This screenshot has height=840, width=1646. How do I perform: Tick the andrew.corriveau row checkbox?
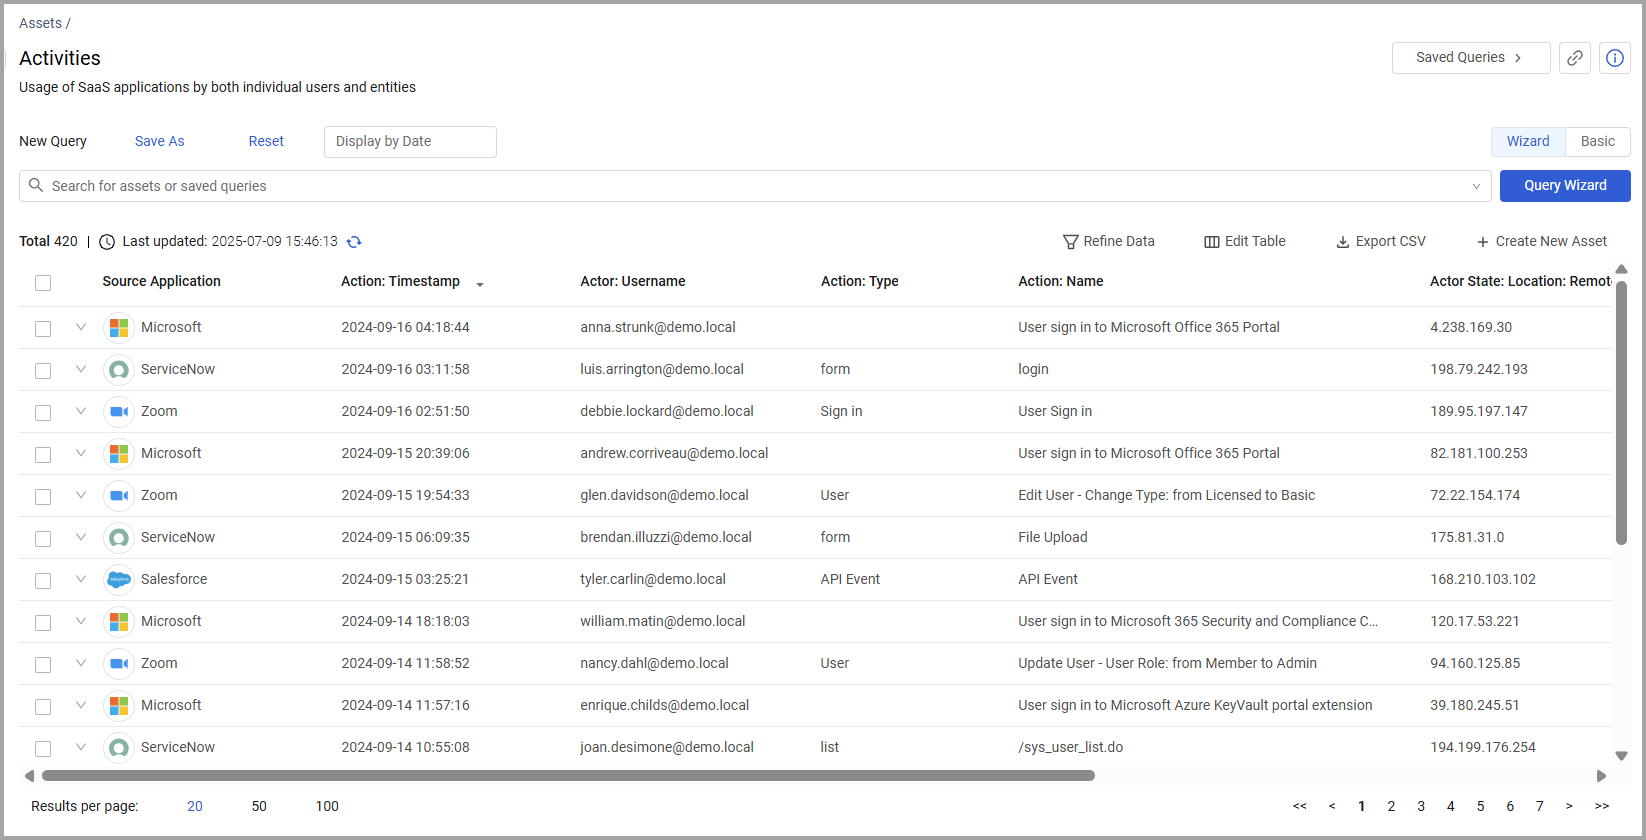point(43,455)
